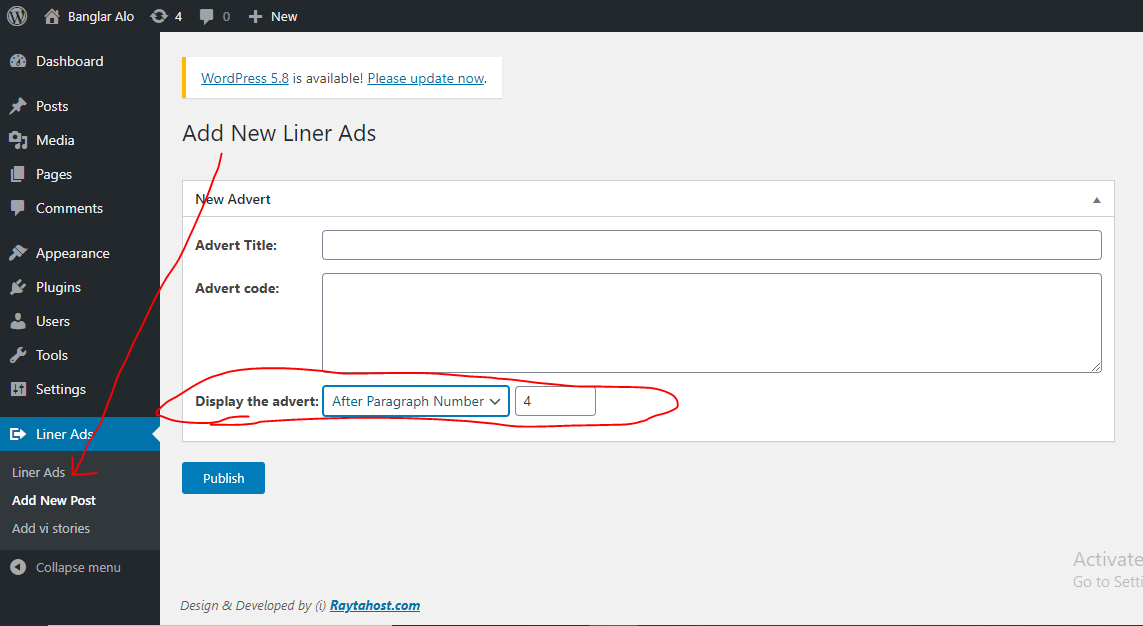Open the Dashboard menu icon
The image size is (1143, 626).
click(x=18, y=61)
